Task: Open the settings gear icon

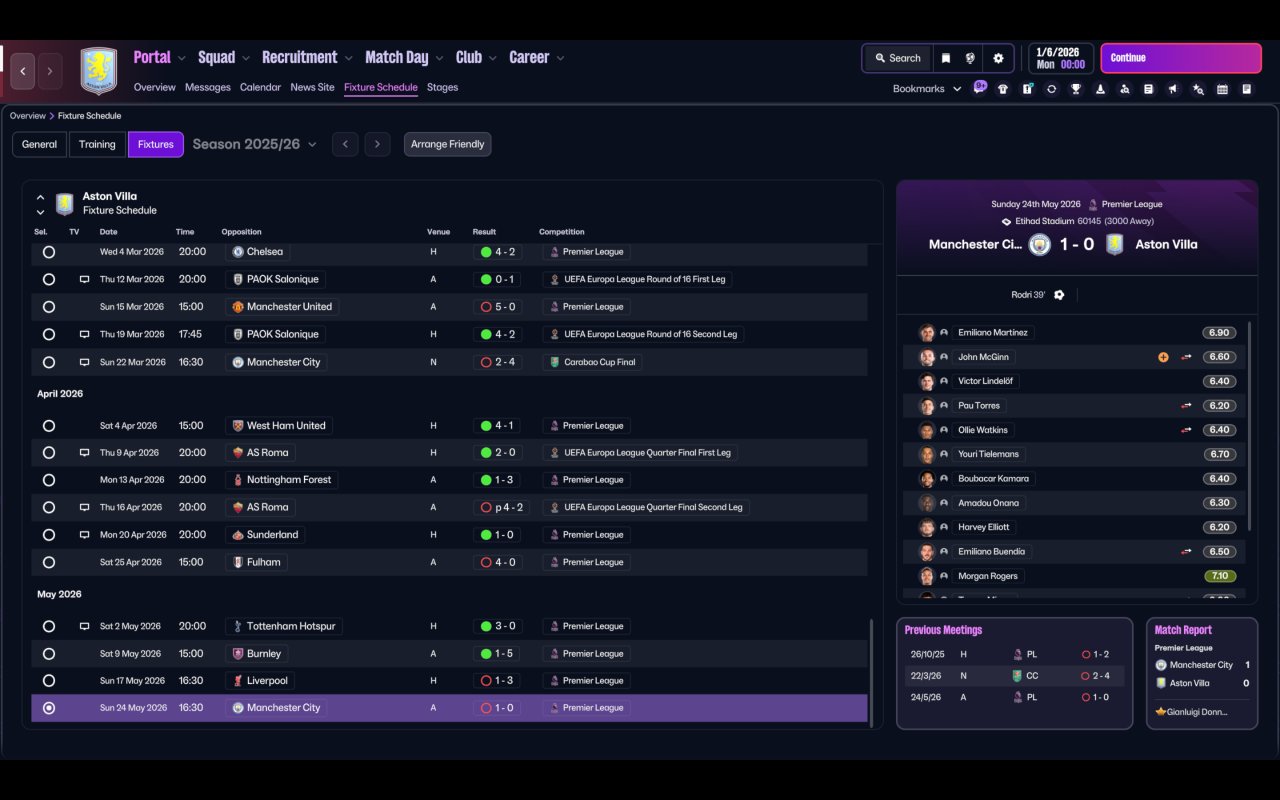Action: click(998, 58)
